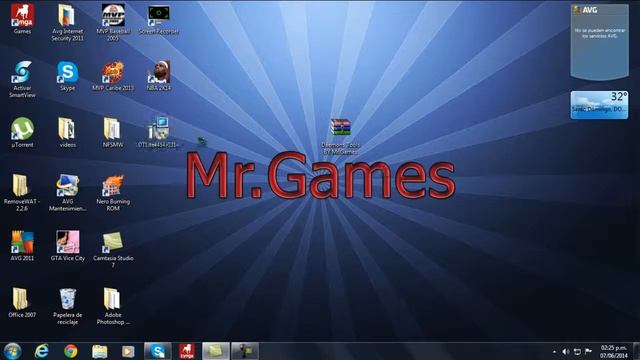Viewport: 640px width, 360px height.
Task: Select the Papelera de reciclaje icon
Action: tap(67, 306)
